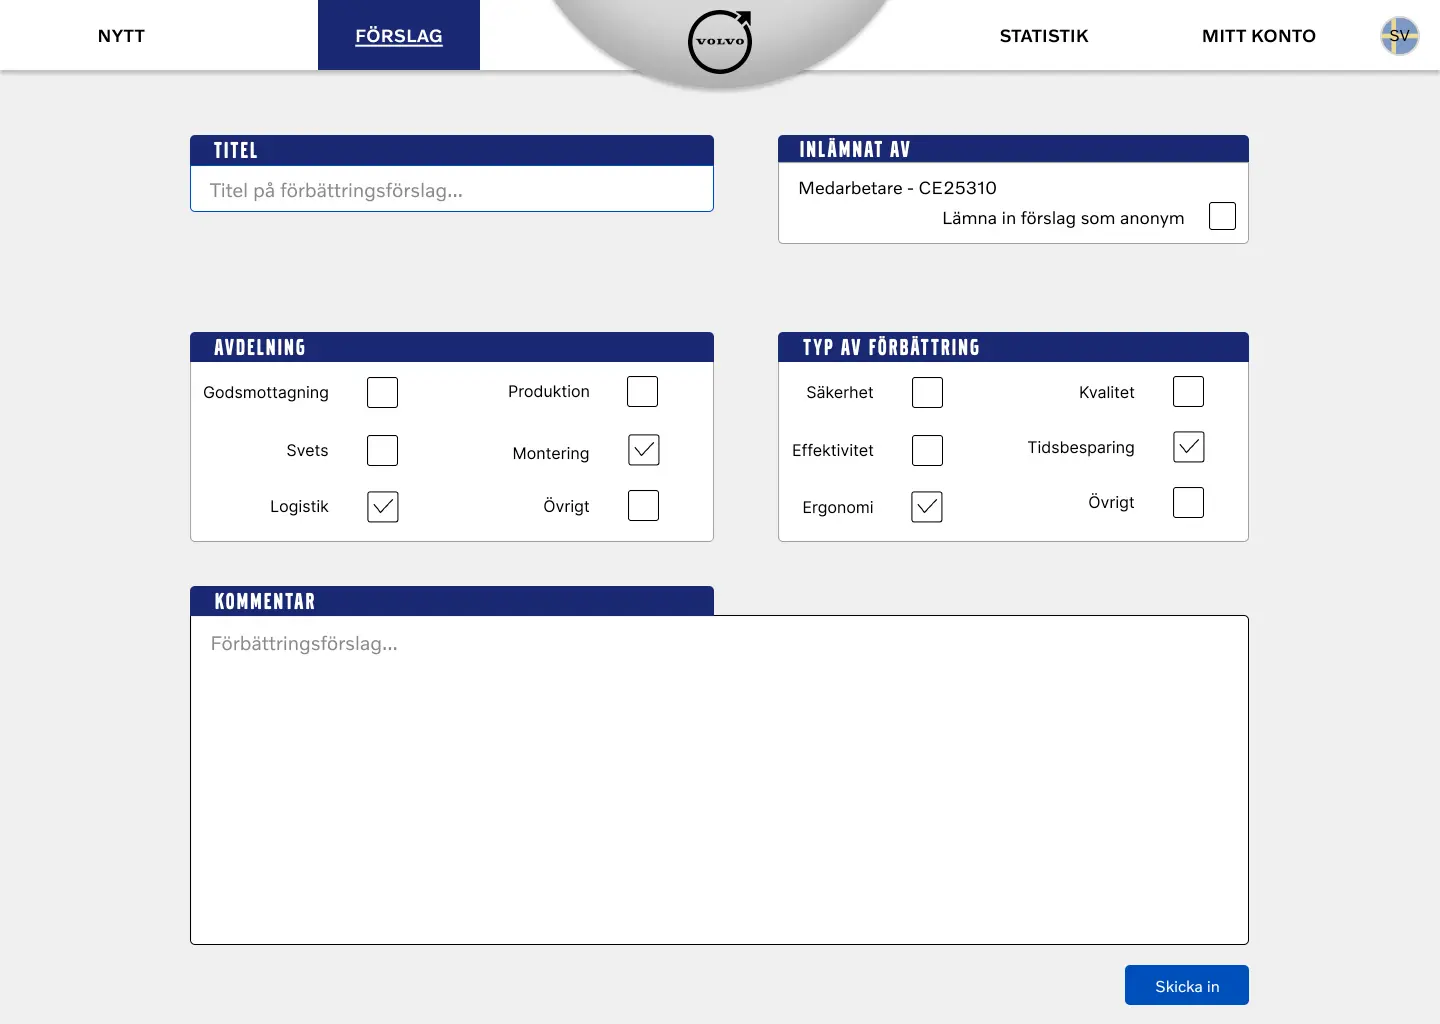The height and width of the screenshot is (1024, 1440).
Task: Tick the Säkerhet improvement type
Action: pyautogui.click(x=927, y=392)
